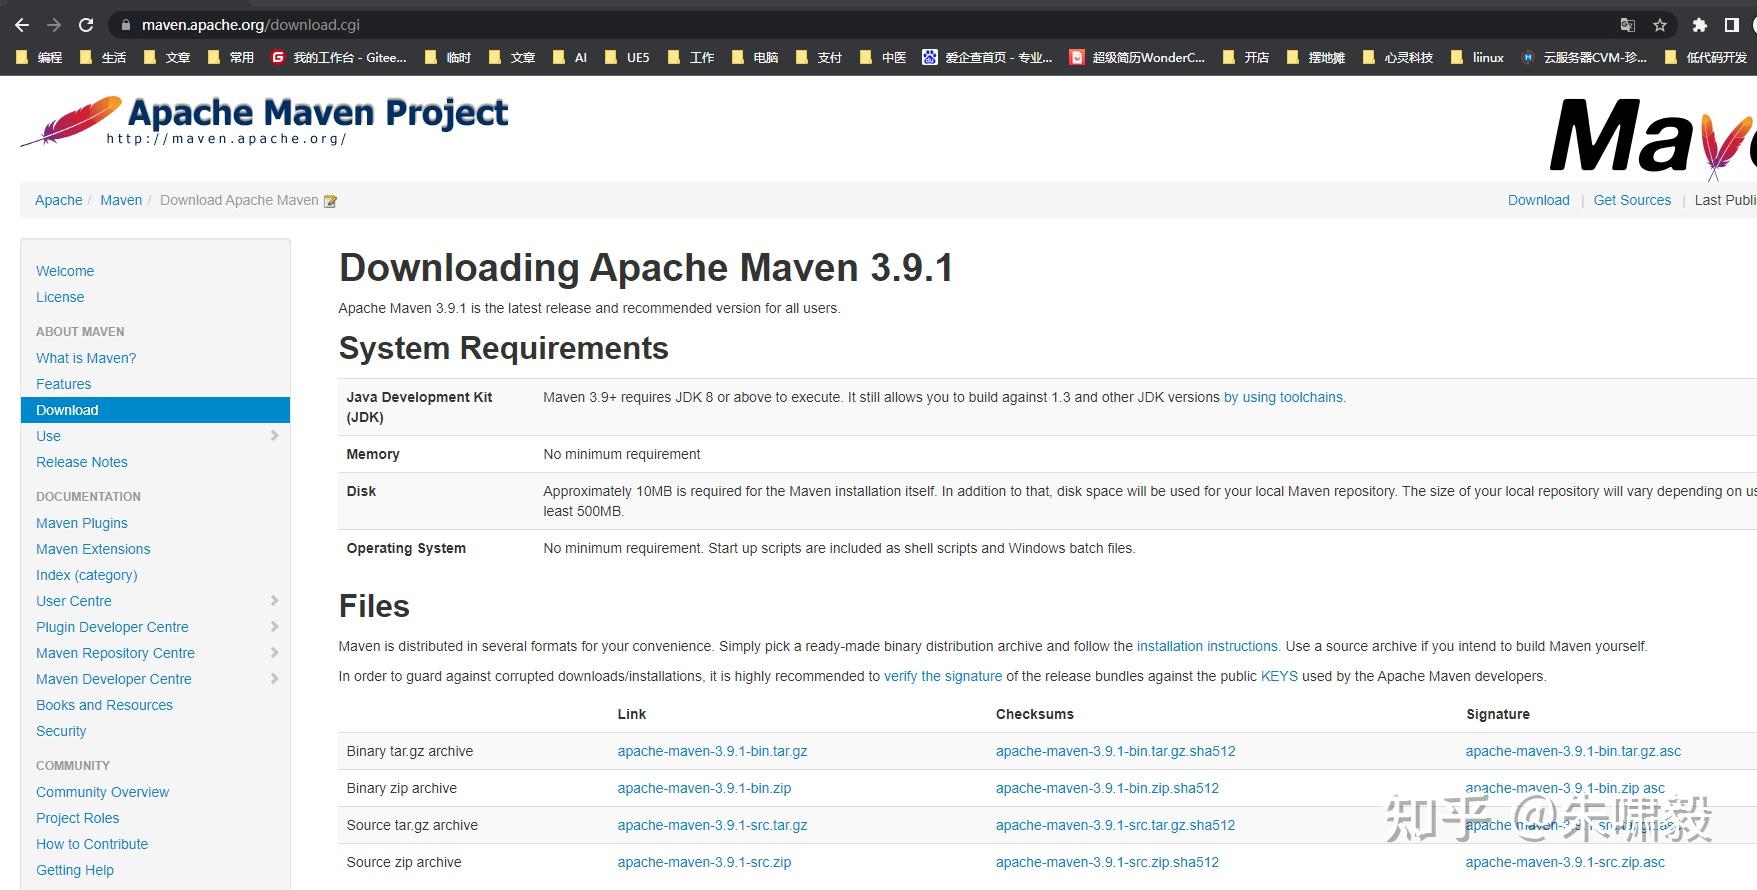Open the UE5 bookmark folder

pyautogui.click(x=627, y=58)
